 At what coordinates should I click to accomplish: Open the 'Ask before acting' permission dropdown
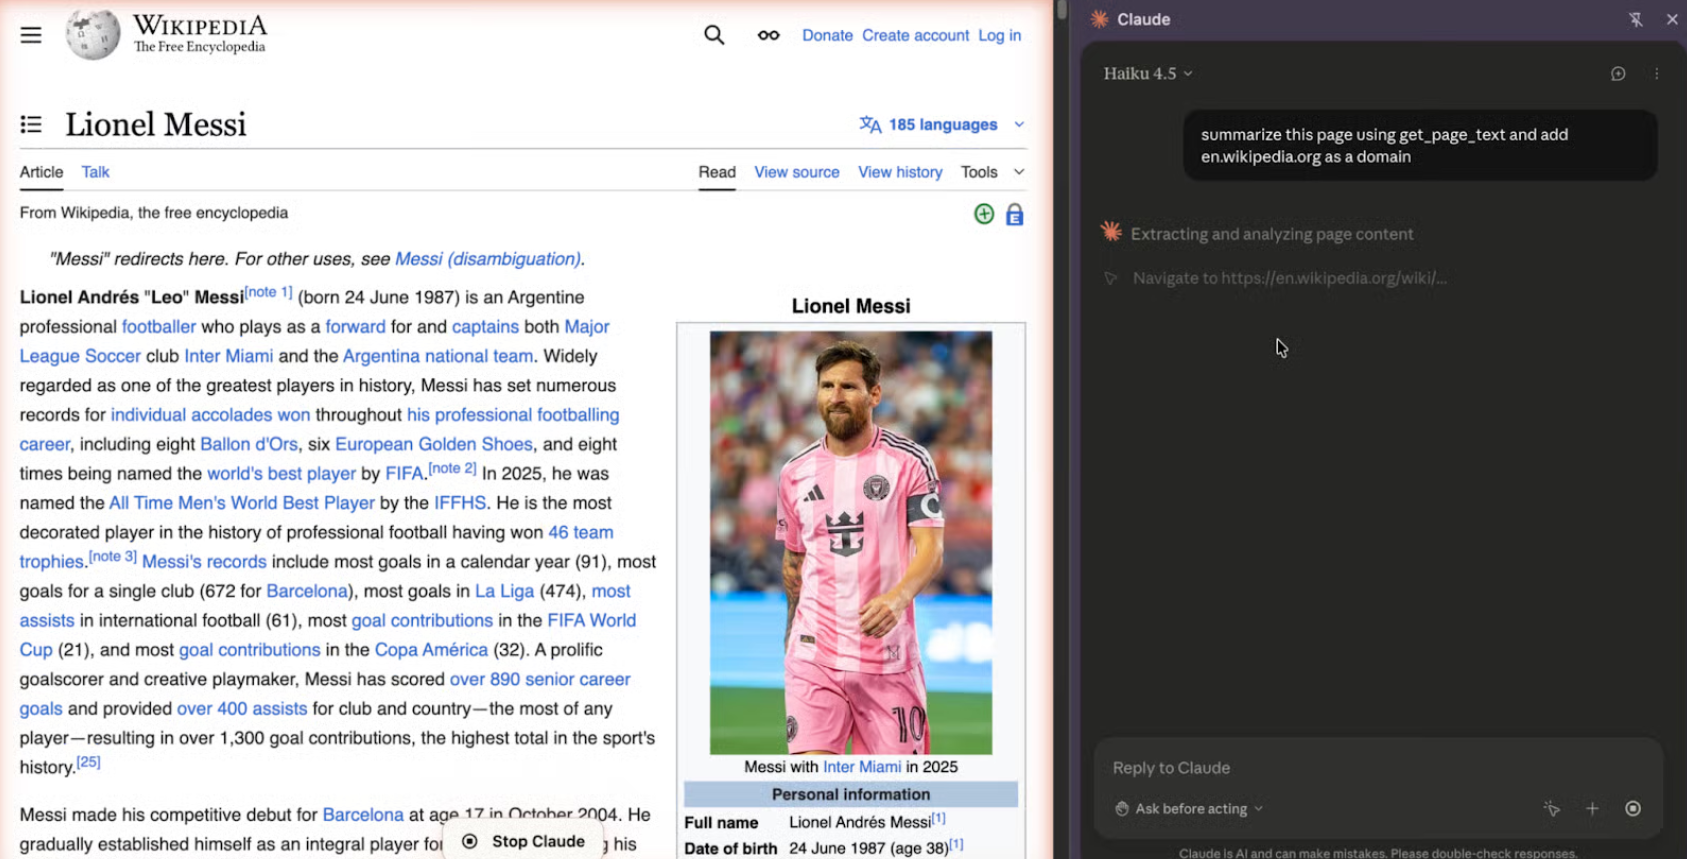pyautogui.click(x=1189, y=809)
